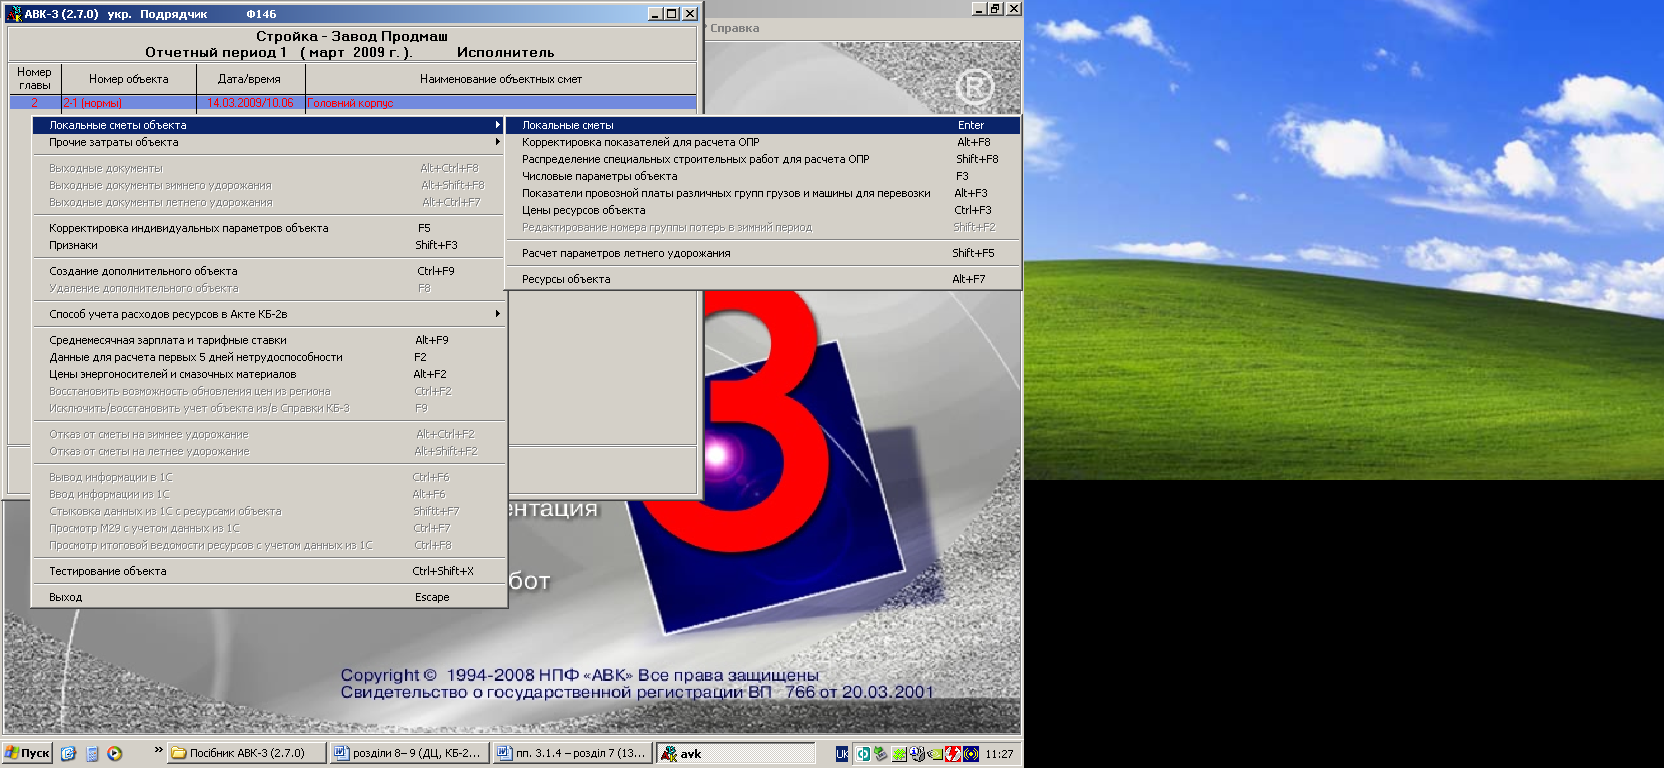Choose Создание дополнительного объекта
1664x768 pixels.
coord(268,271)
